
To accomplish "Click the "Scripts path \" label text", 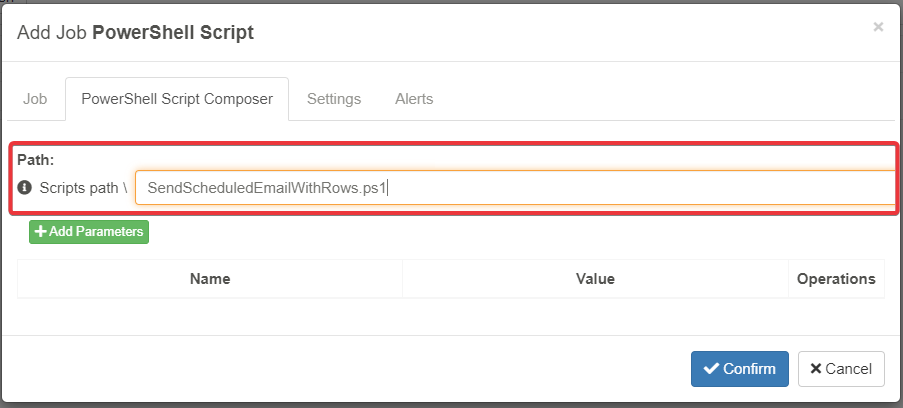I will 83,187.
